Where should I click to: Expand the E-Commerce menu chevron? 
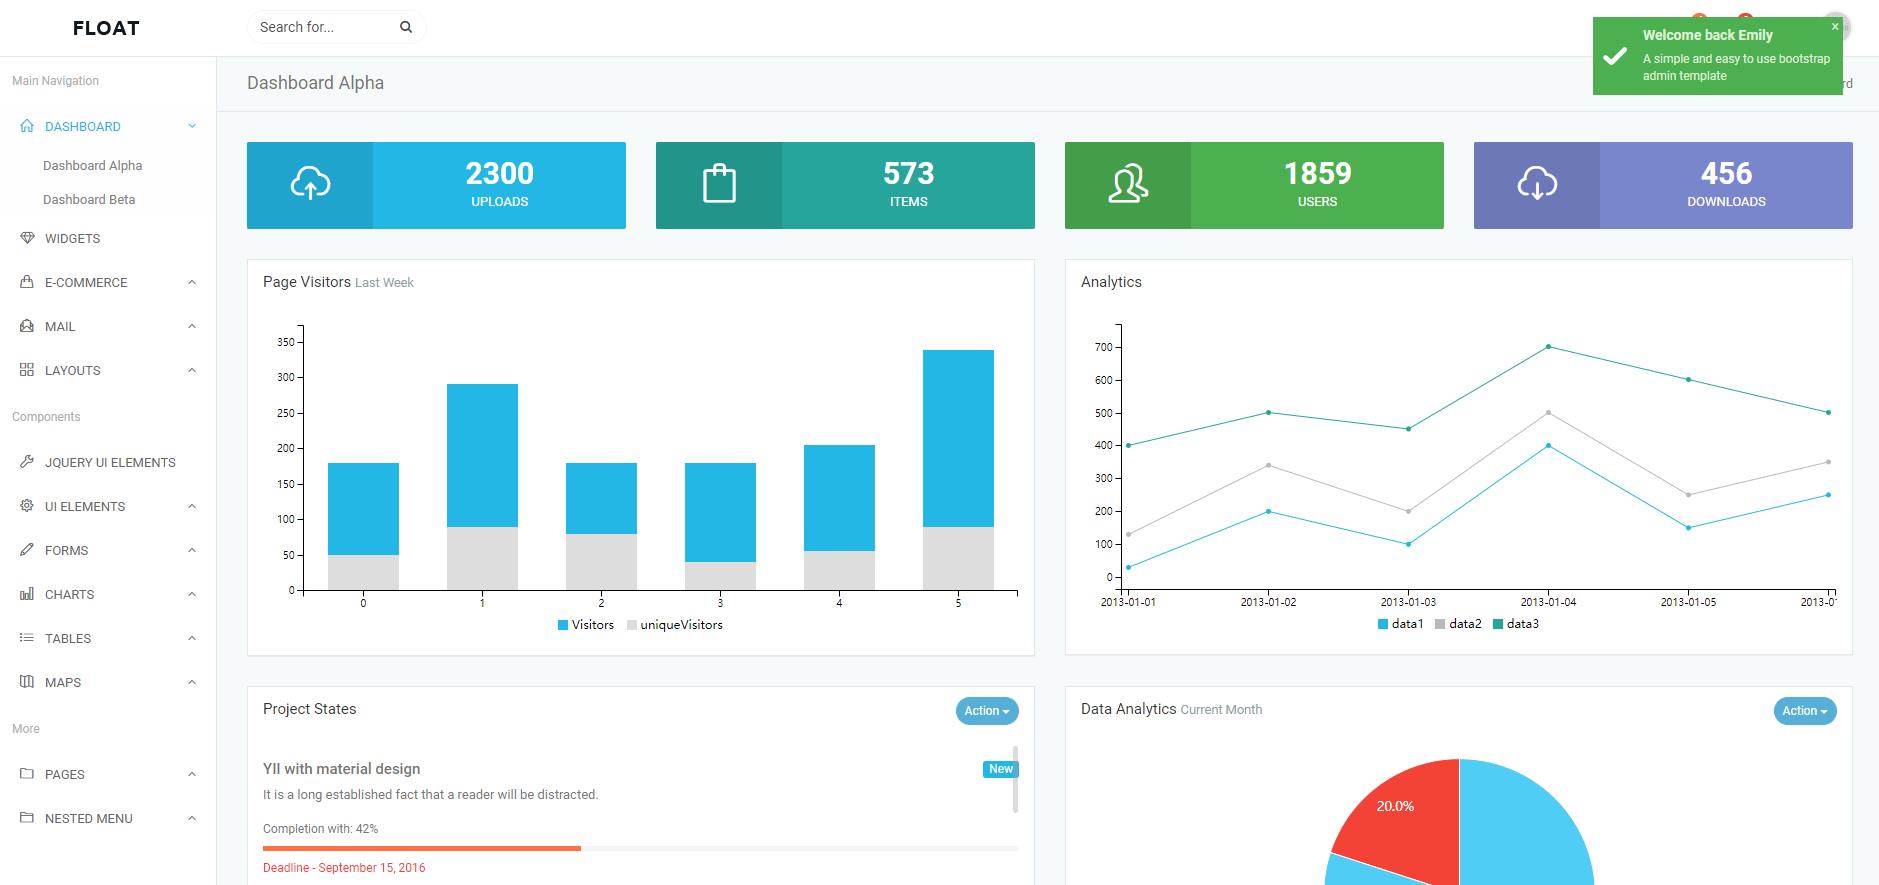point(192,283)
